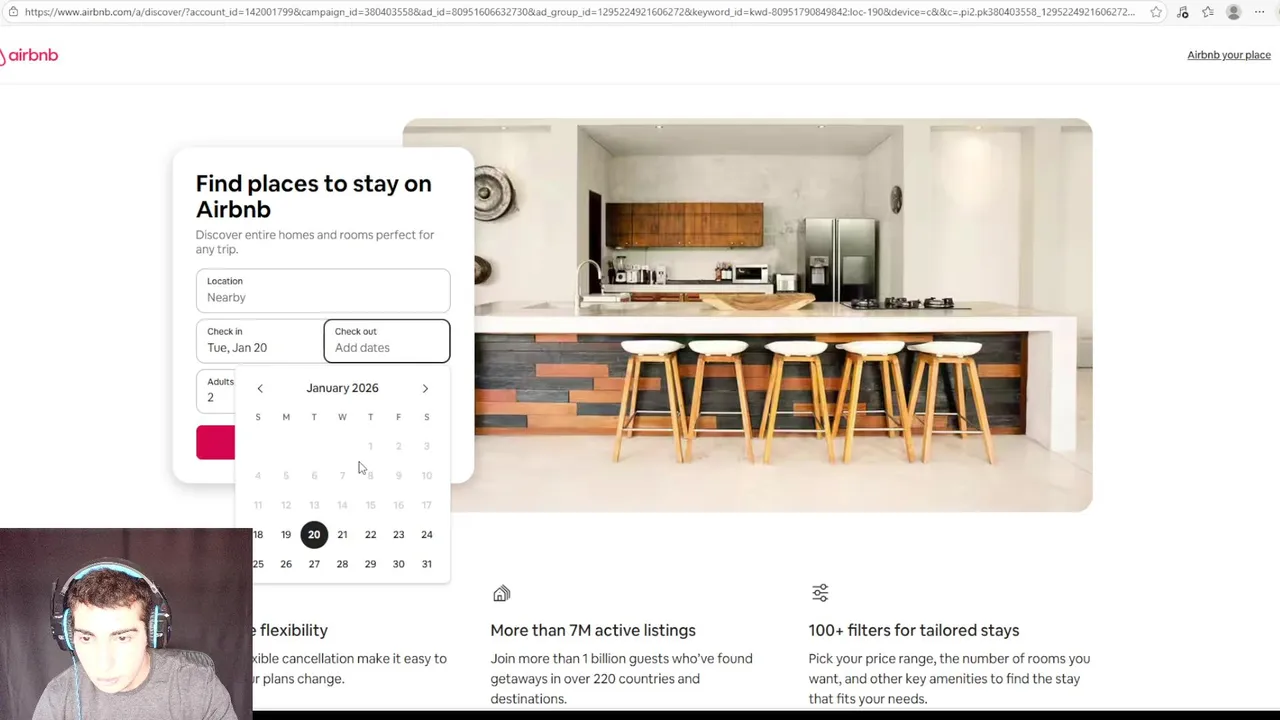1280x720 pixels.
Task: Open the Adults guest count dropdown
Action: tap(216, 390)
